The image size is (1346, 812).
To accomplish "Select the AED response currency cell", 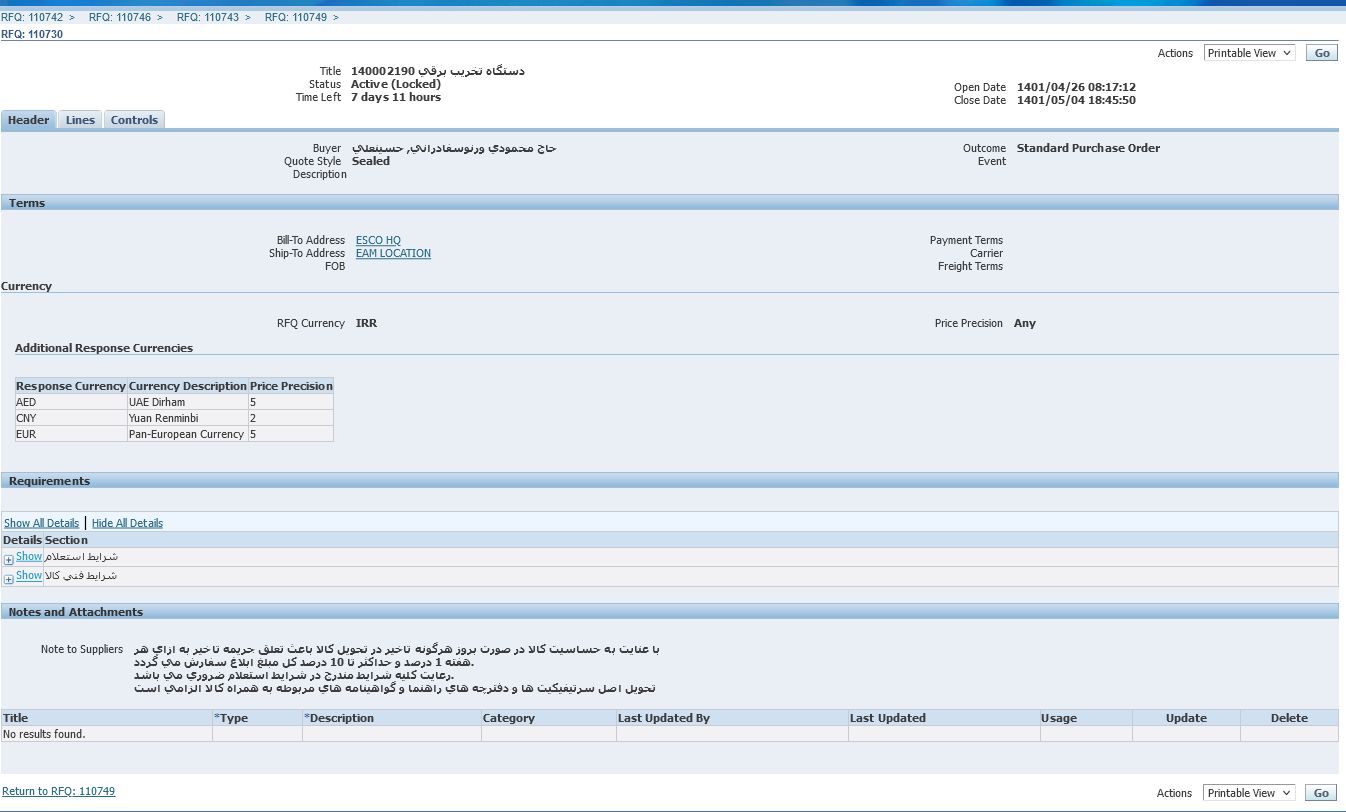I will click(71, 402).
